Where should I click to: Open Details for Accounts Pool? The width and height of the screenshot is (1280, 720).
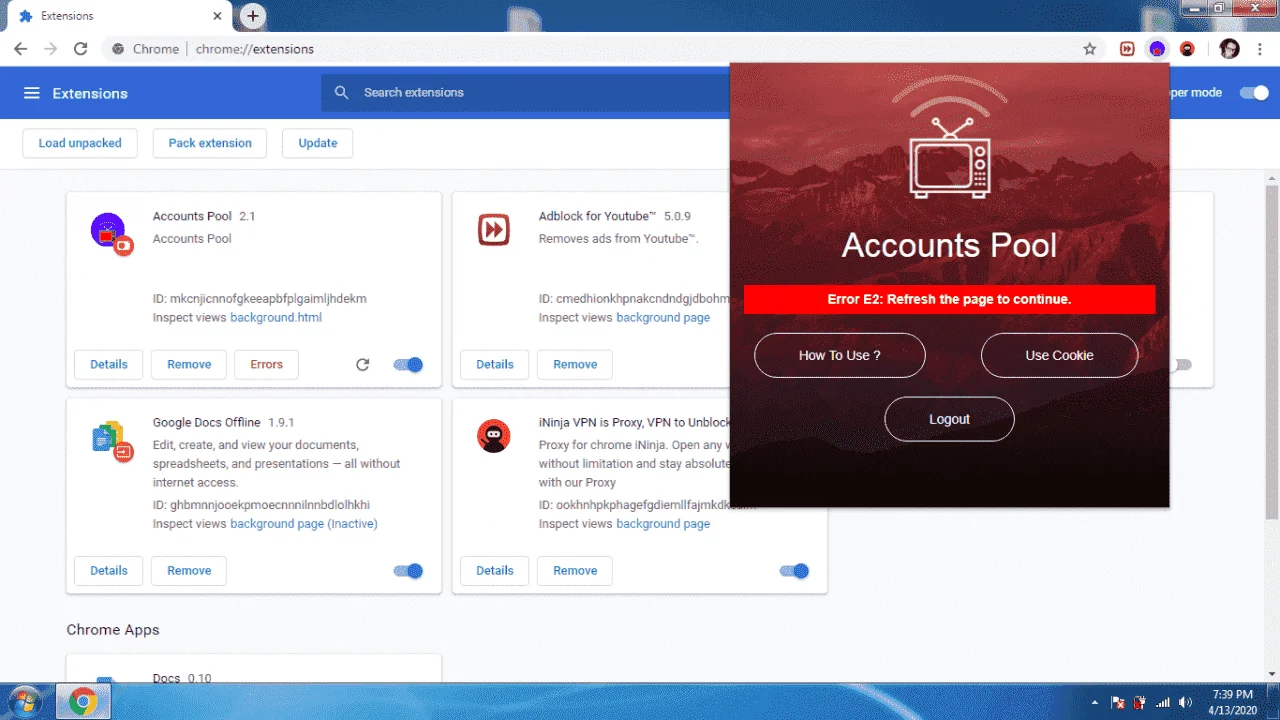[x=109, y=365]
